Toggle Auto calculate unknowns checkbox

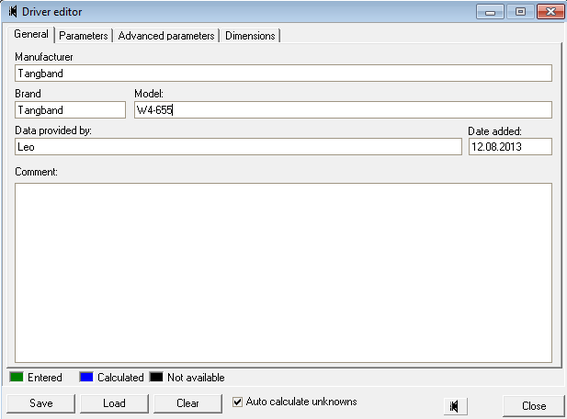237,402
